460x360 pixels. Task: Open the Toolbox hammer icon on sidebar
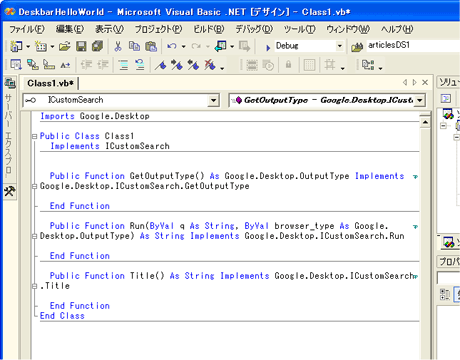9,191
